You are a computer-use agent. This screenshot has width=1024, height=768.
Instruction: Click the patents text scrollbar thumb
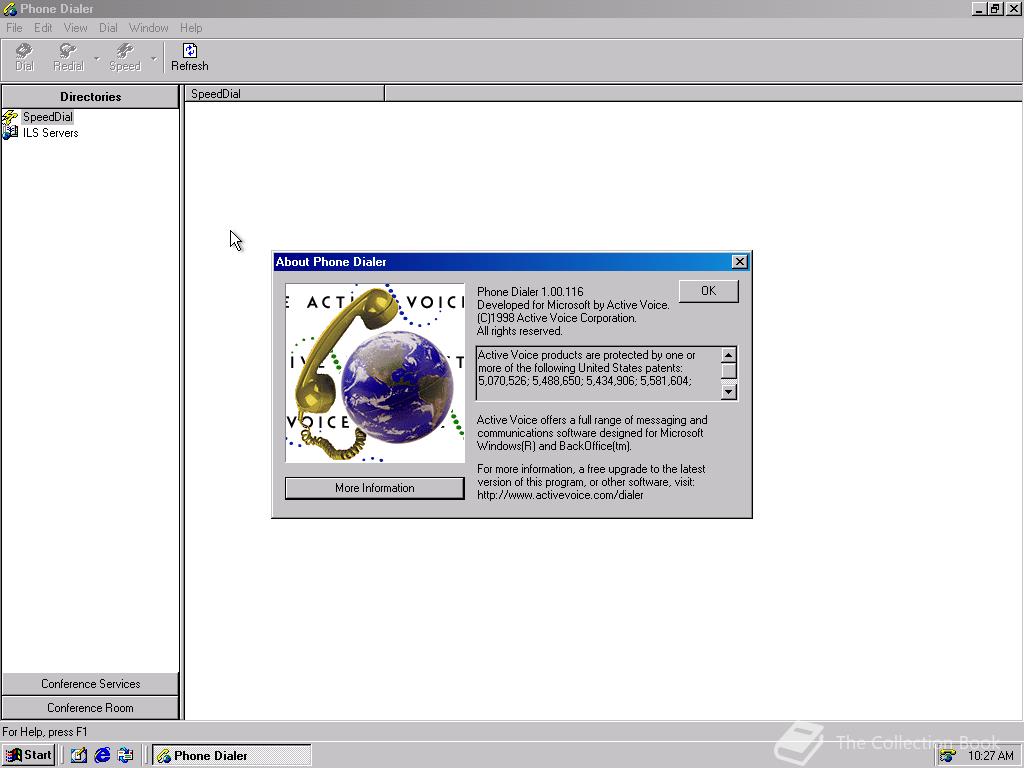(x=729, y=370)
